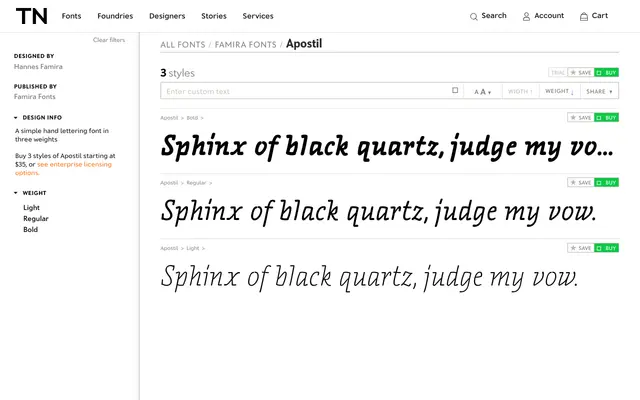This screenshot has width=640, height=400.
Task: Open the Stories menu
Action: coord(214,16)
